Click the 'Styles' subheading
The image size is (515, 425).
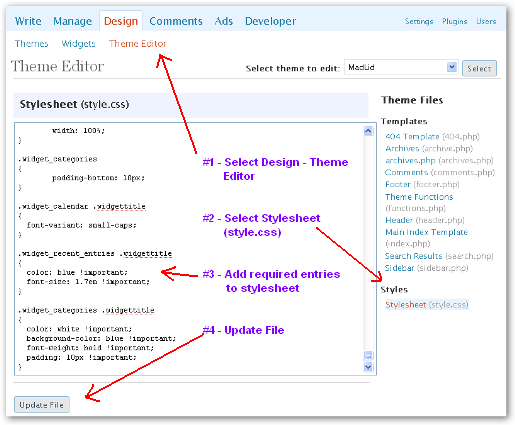(394, 289)
